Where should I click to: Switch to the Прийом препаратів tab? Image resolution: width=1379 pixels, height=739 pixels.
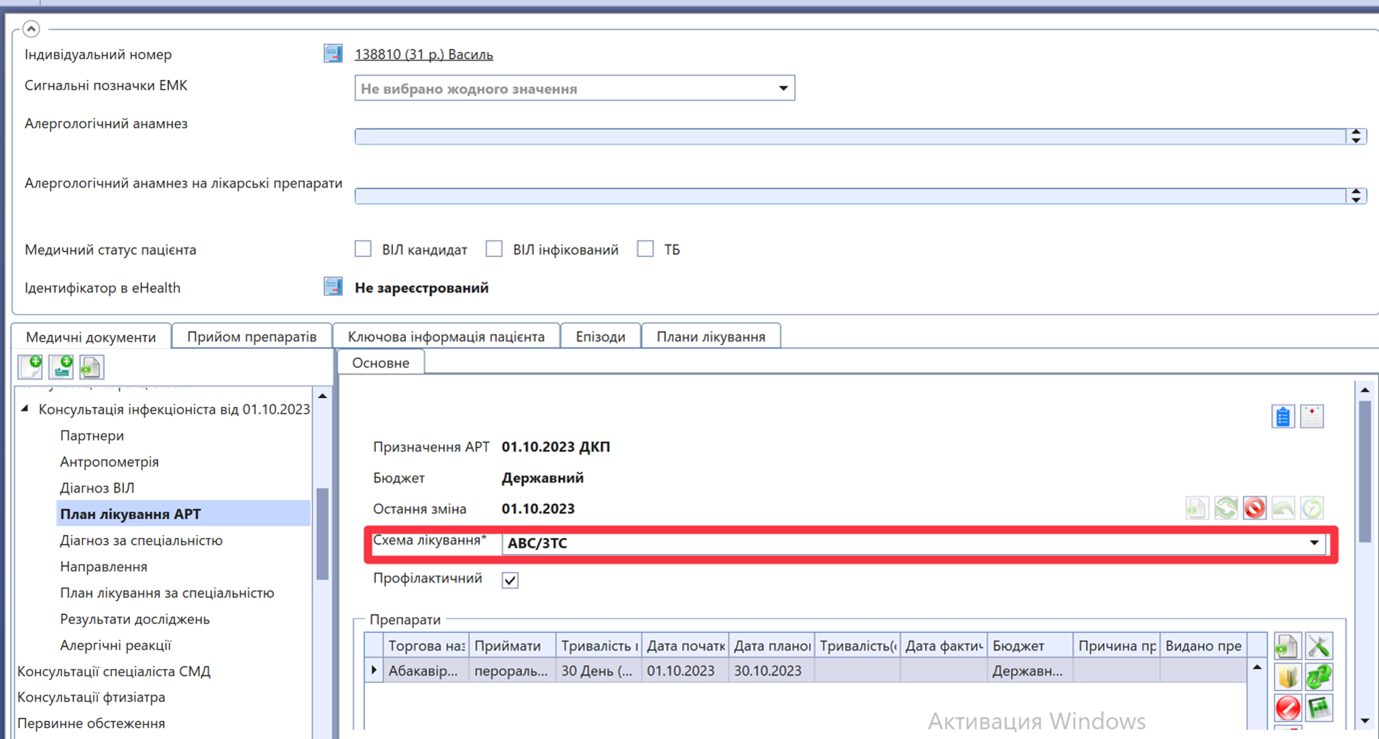click(252, 336)
